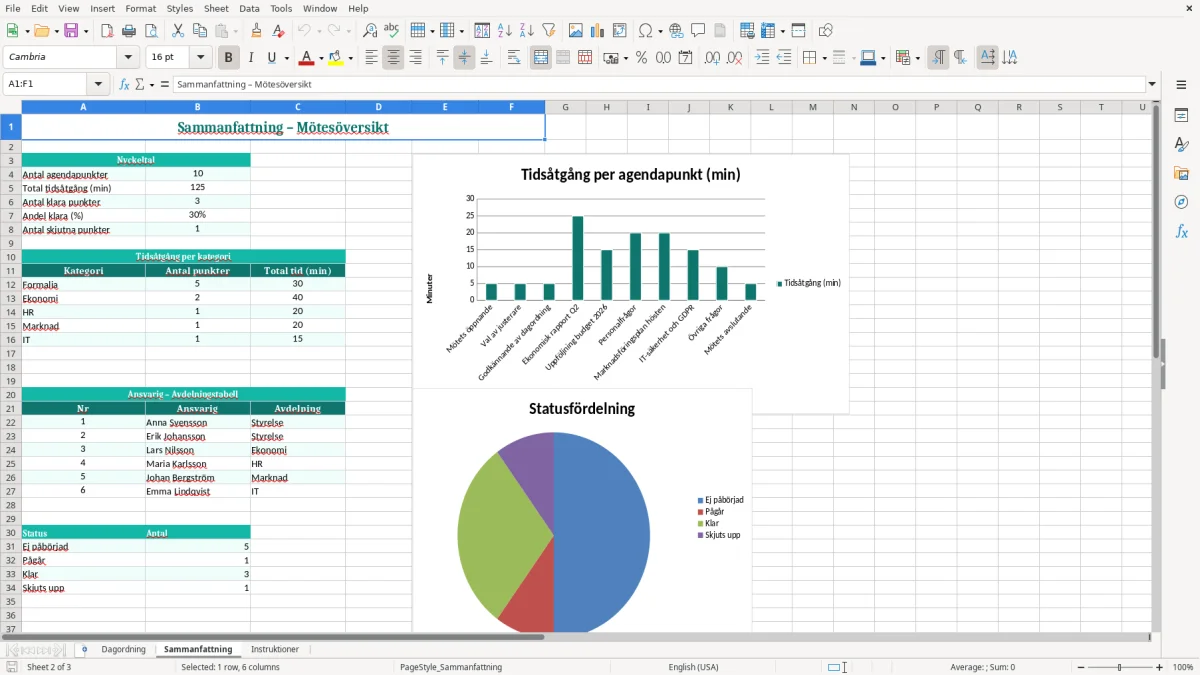Apply the red font color swatch
Screen dimensions: 1200x675
pos(307,58)
